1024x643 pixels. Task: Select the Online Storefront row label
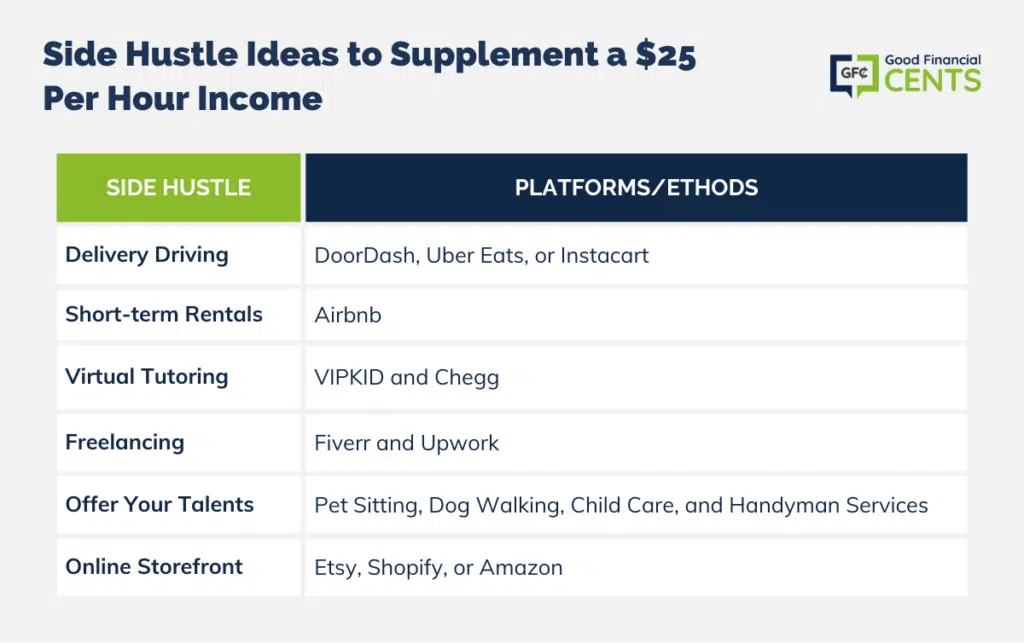[154, 567]
